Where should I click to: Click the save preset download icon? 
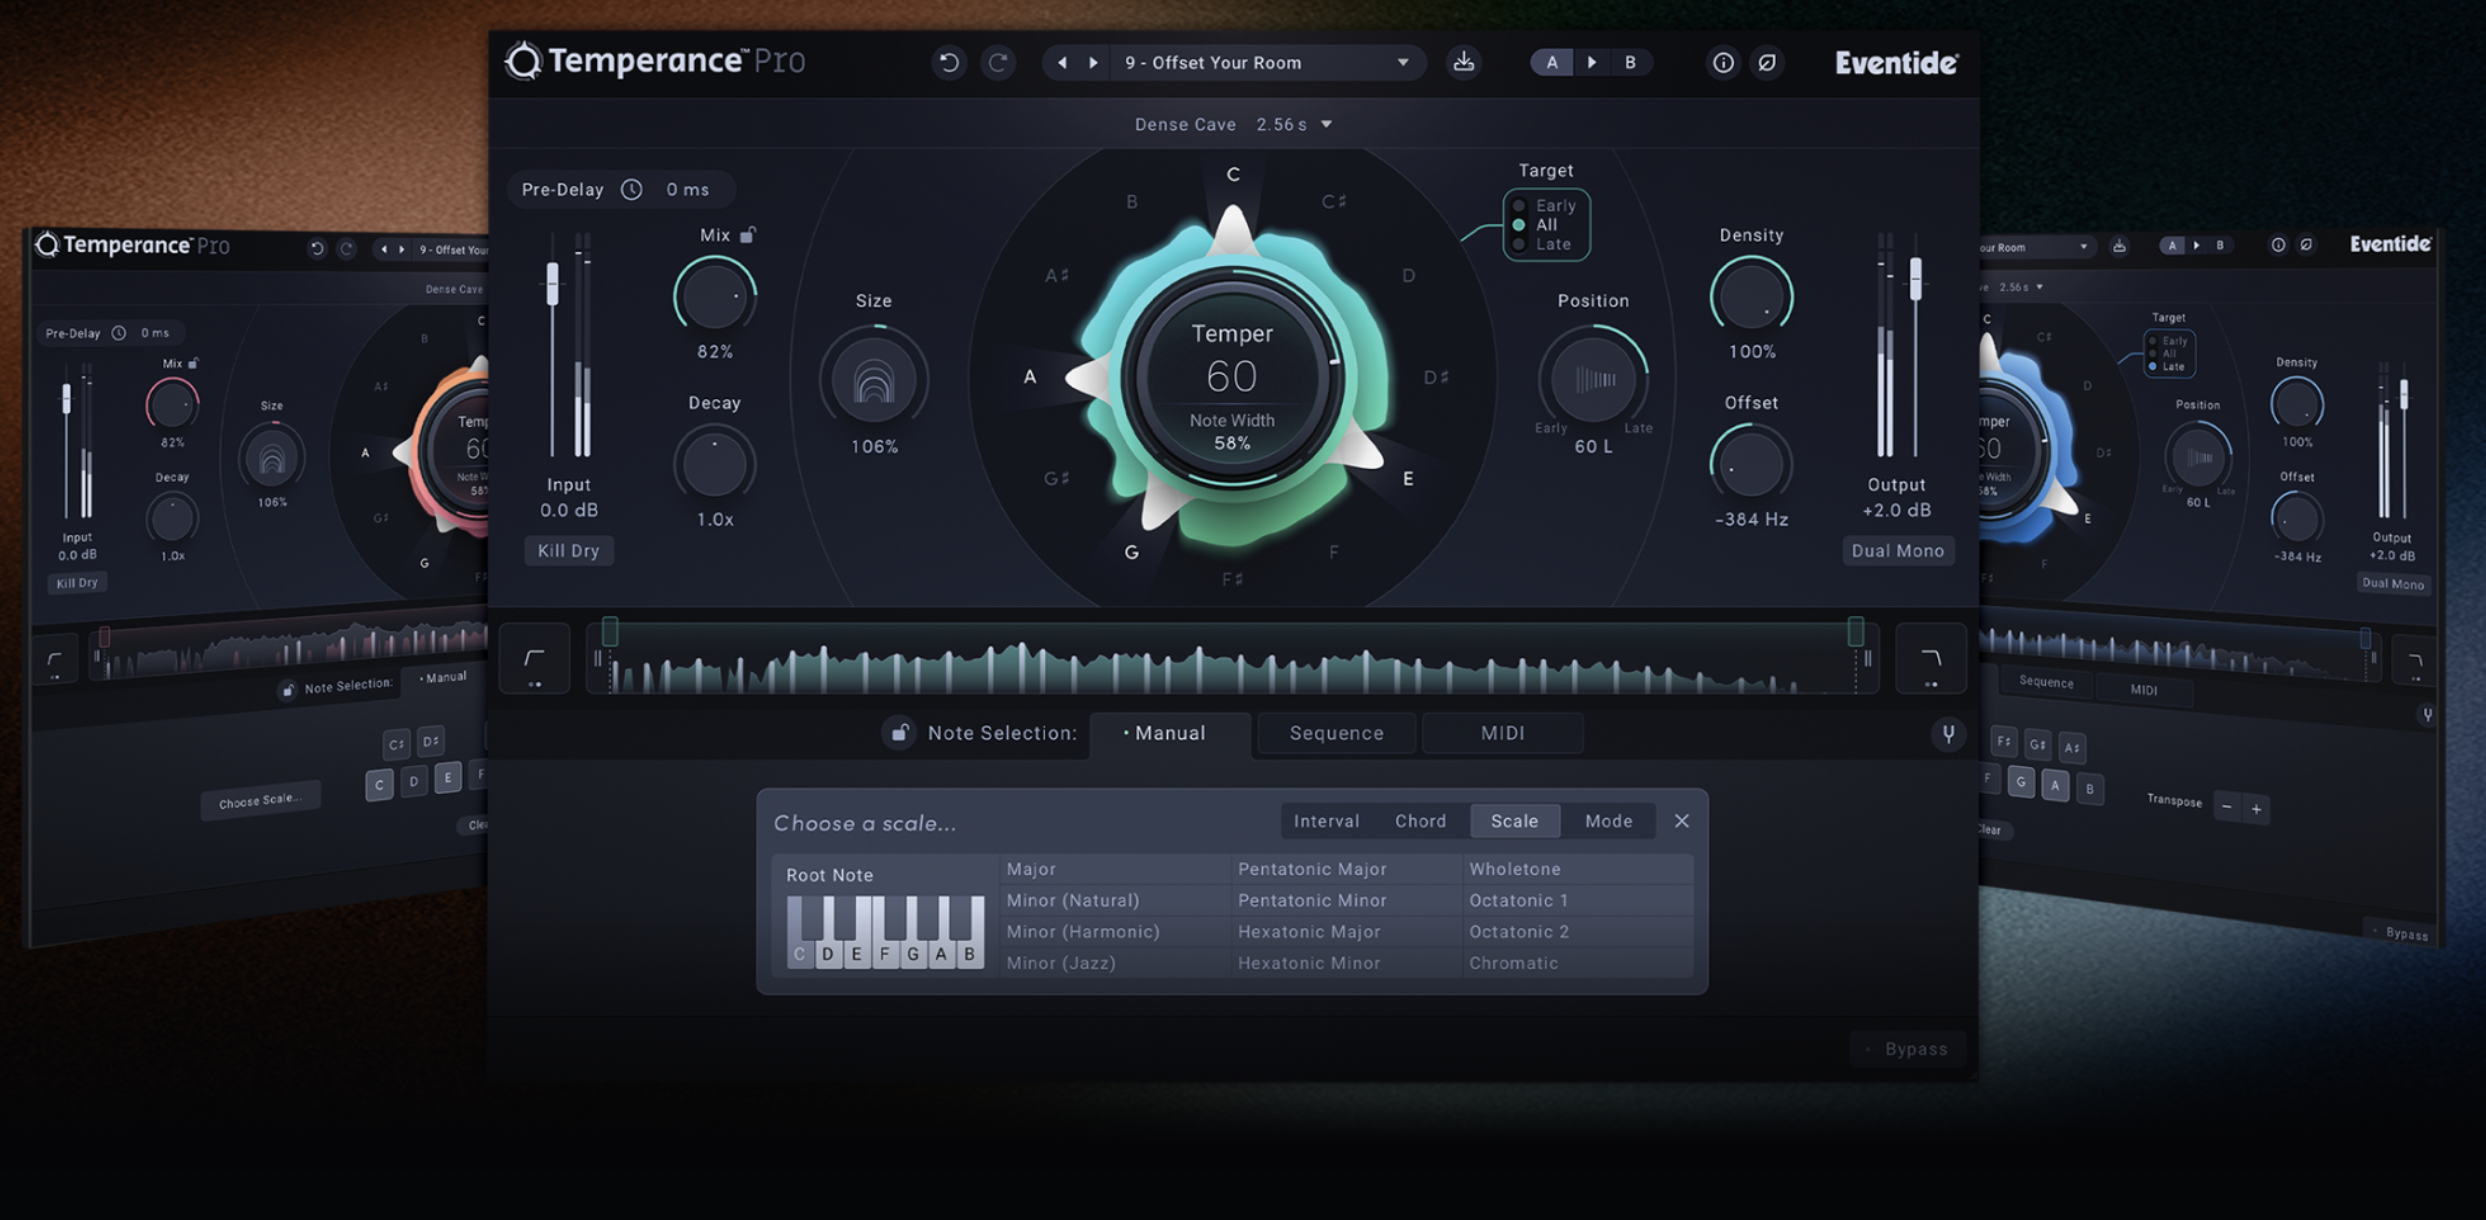(x=1463, y=62)
